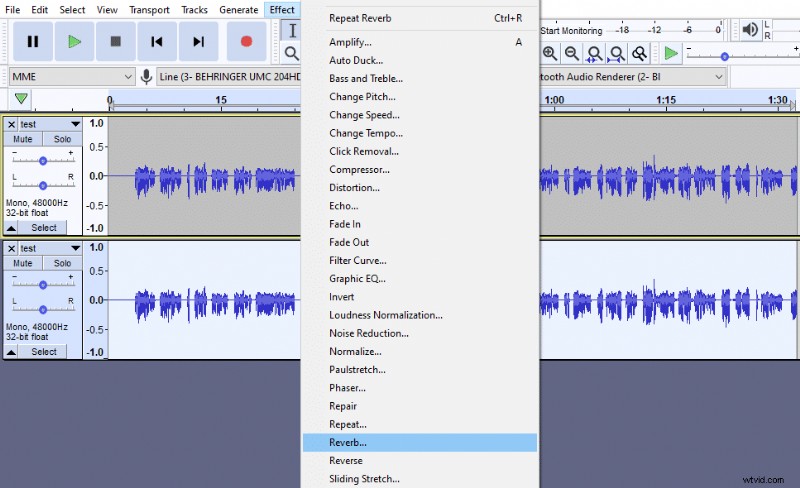Click the green timeline pin playhead icon
Viewport: 800px width, 488px height.
[21, 98]
